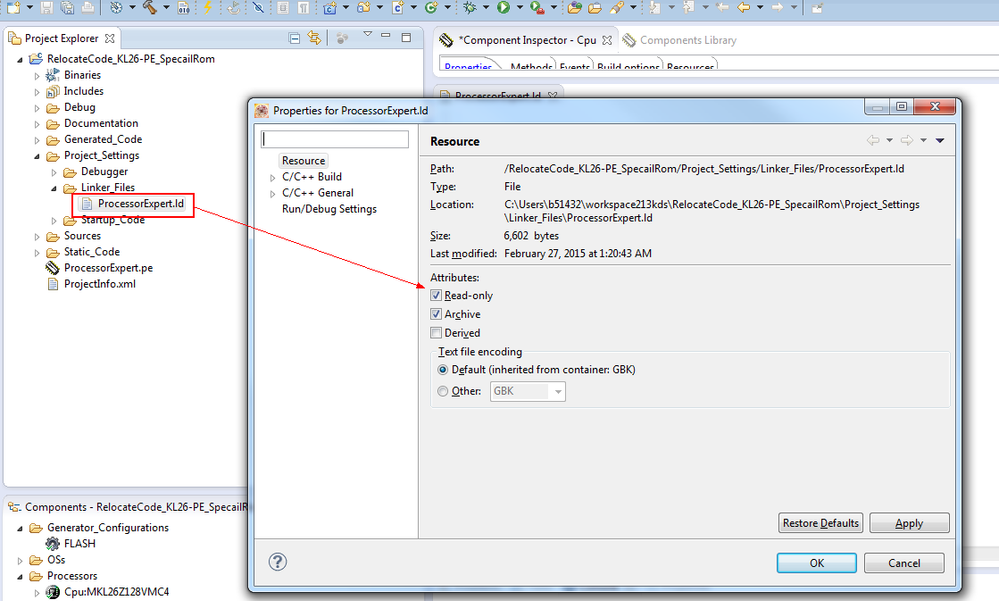Expand C/C++ General in properties tree
Image resolution: width=999 pixels, height=601 pixels.
273,194
